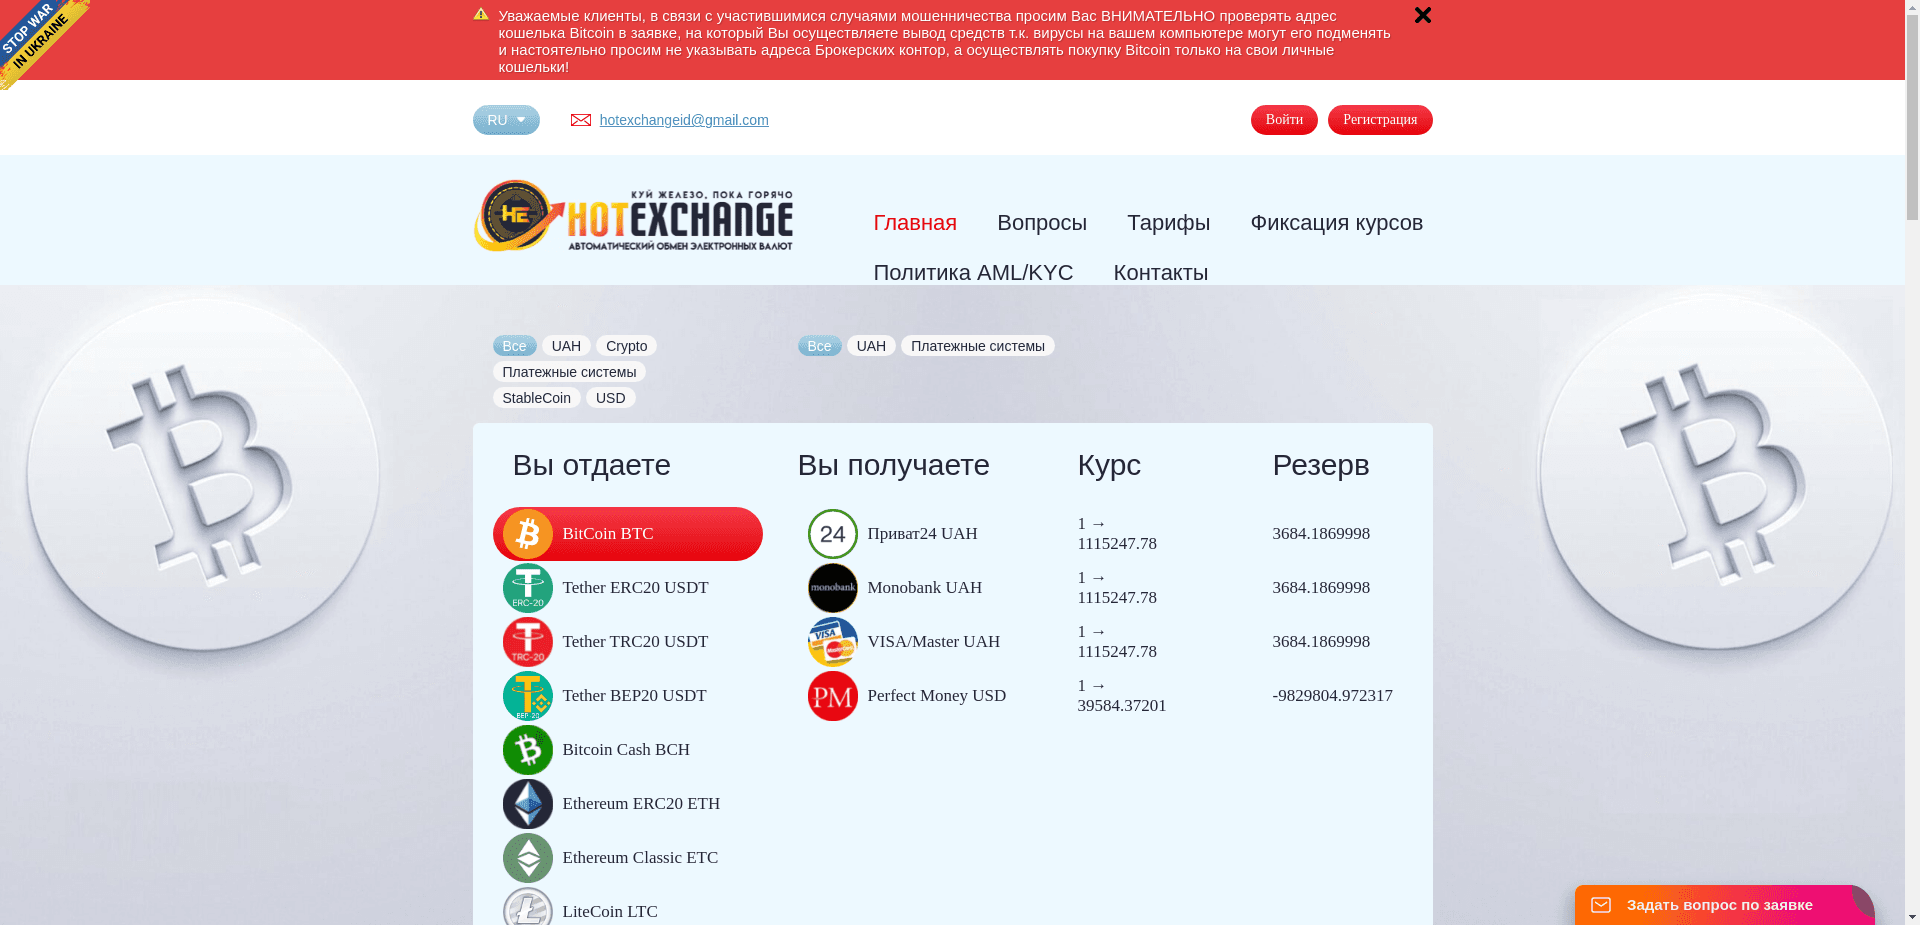Open the Тарифы menu item

1168,222
